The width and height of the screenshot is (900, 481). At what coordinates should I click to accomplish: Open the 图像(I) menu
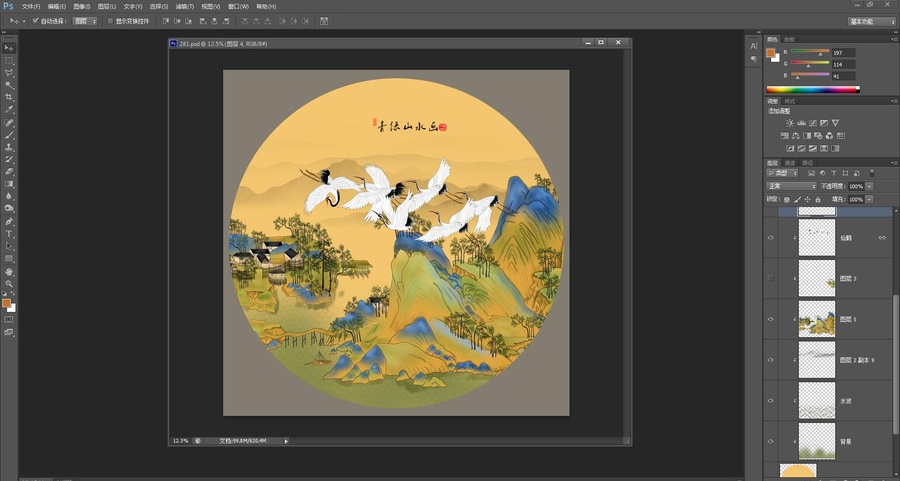(82, 6)
